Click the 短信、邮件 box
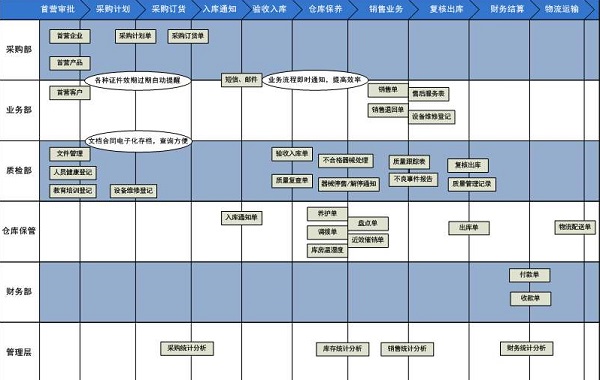 pos(241,80)
